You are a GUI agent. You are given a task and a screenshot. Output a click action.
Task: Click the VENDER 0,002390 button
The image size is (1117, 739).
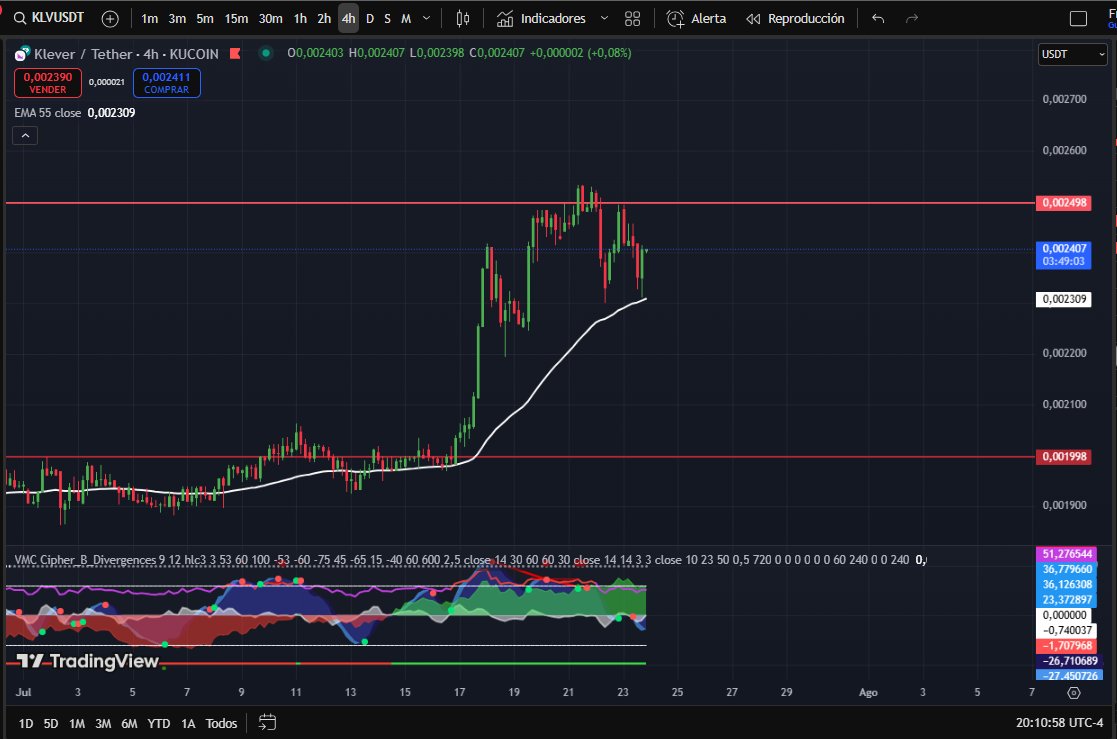click(48, 83)
